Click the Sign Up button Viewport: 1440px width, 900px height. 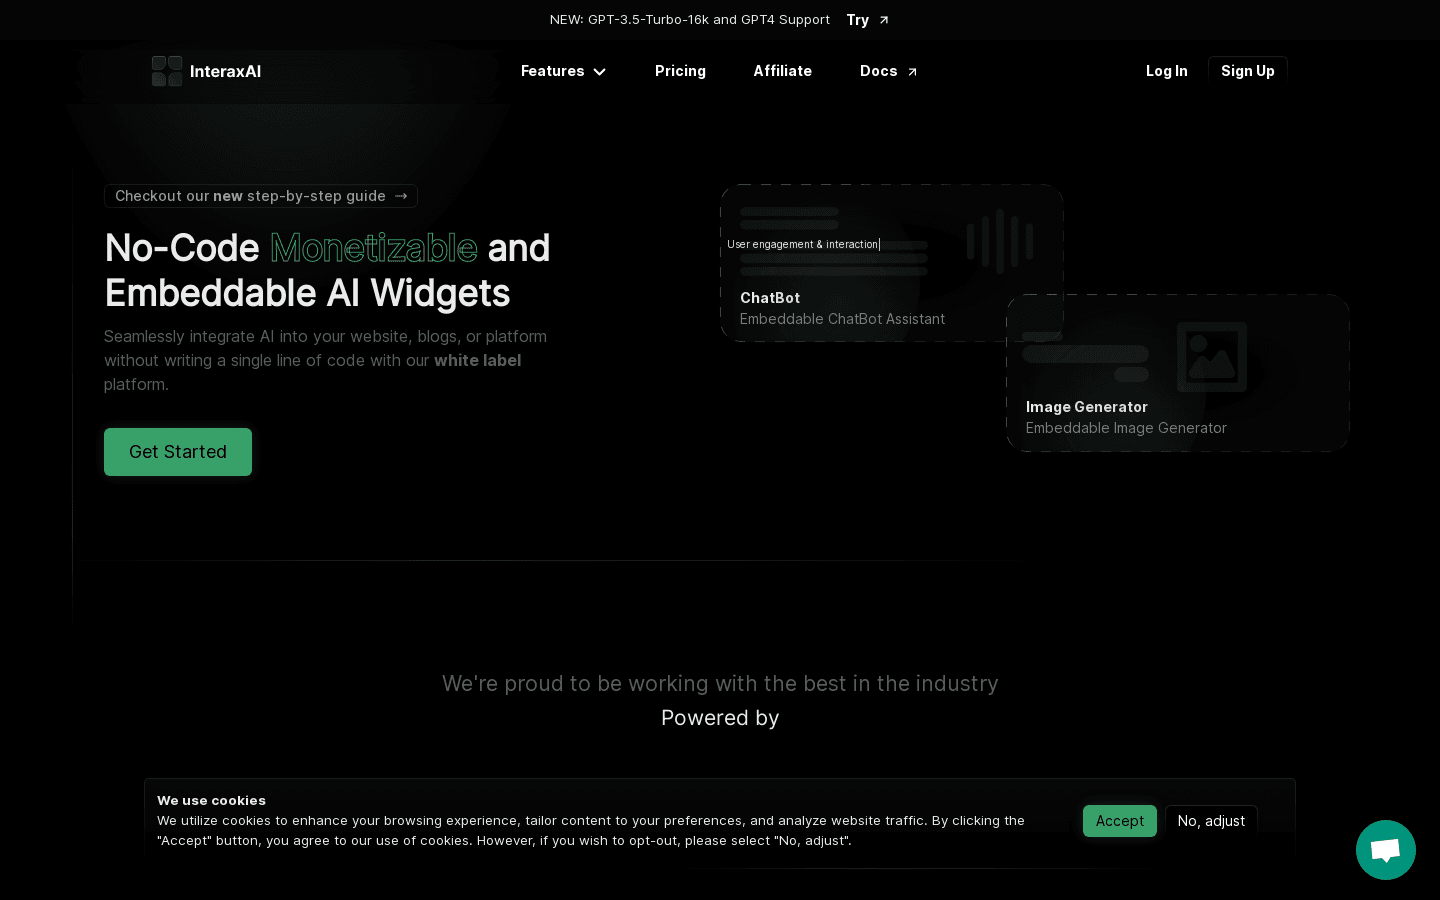click(x=1247, y=71)
